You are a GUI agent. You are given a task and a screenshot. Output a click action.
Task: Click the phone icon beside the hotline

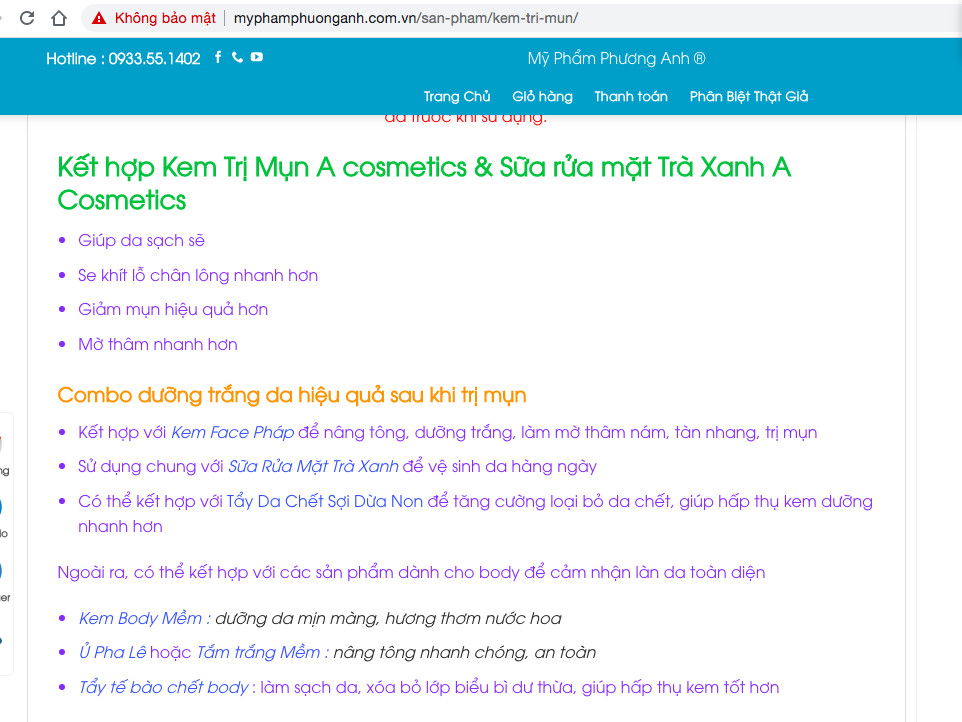point(237,58)
